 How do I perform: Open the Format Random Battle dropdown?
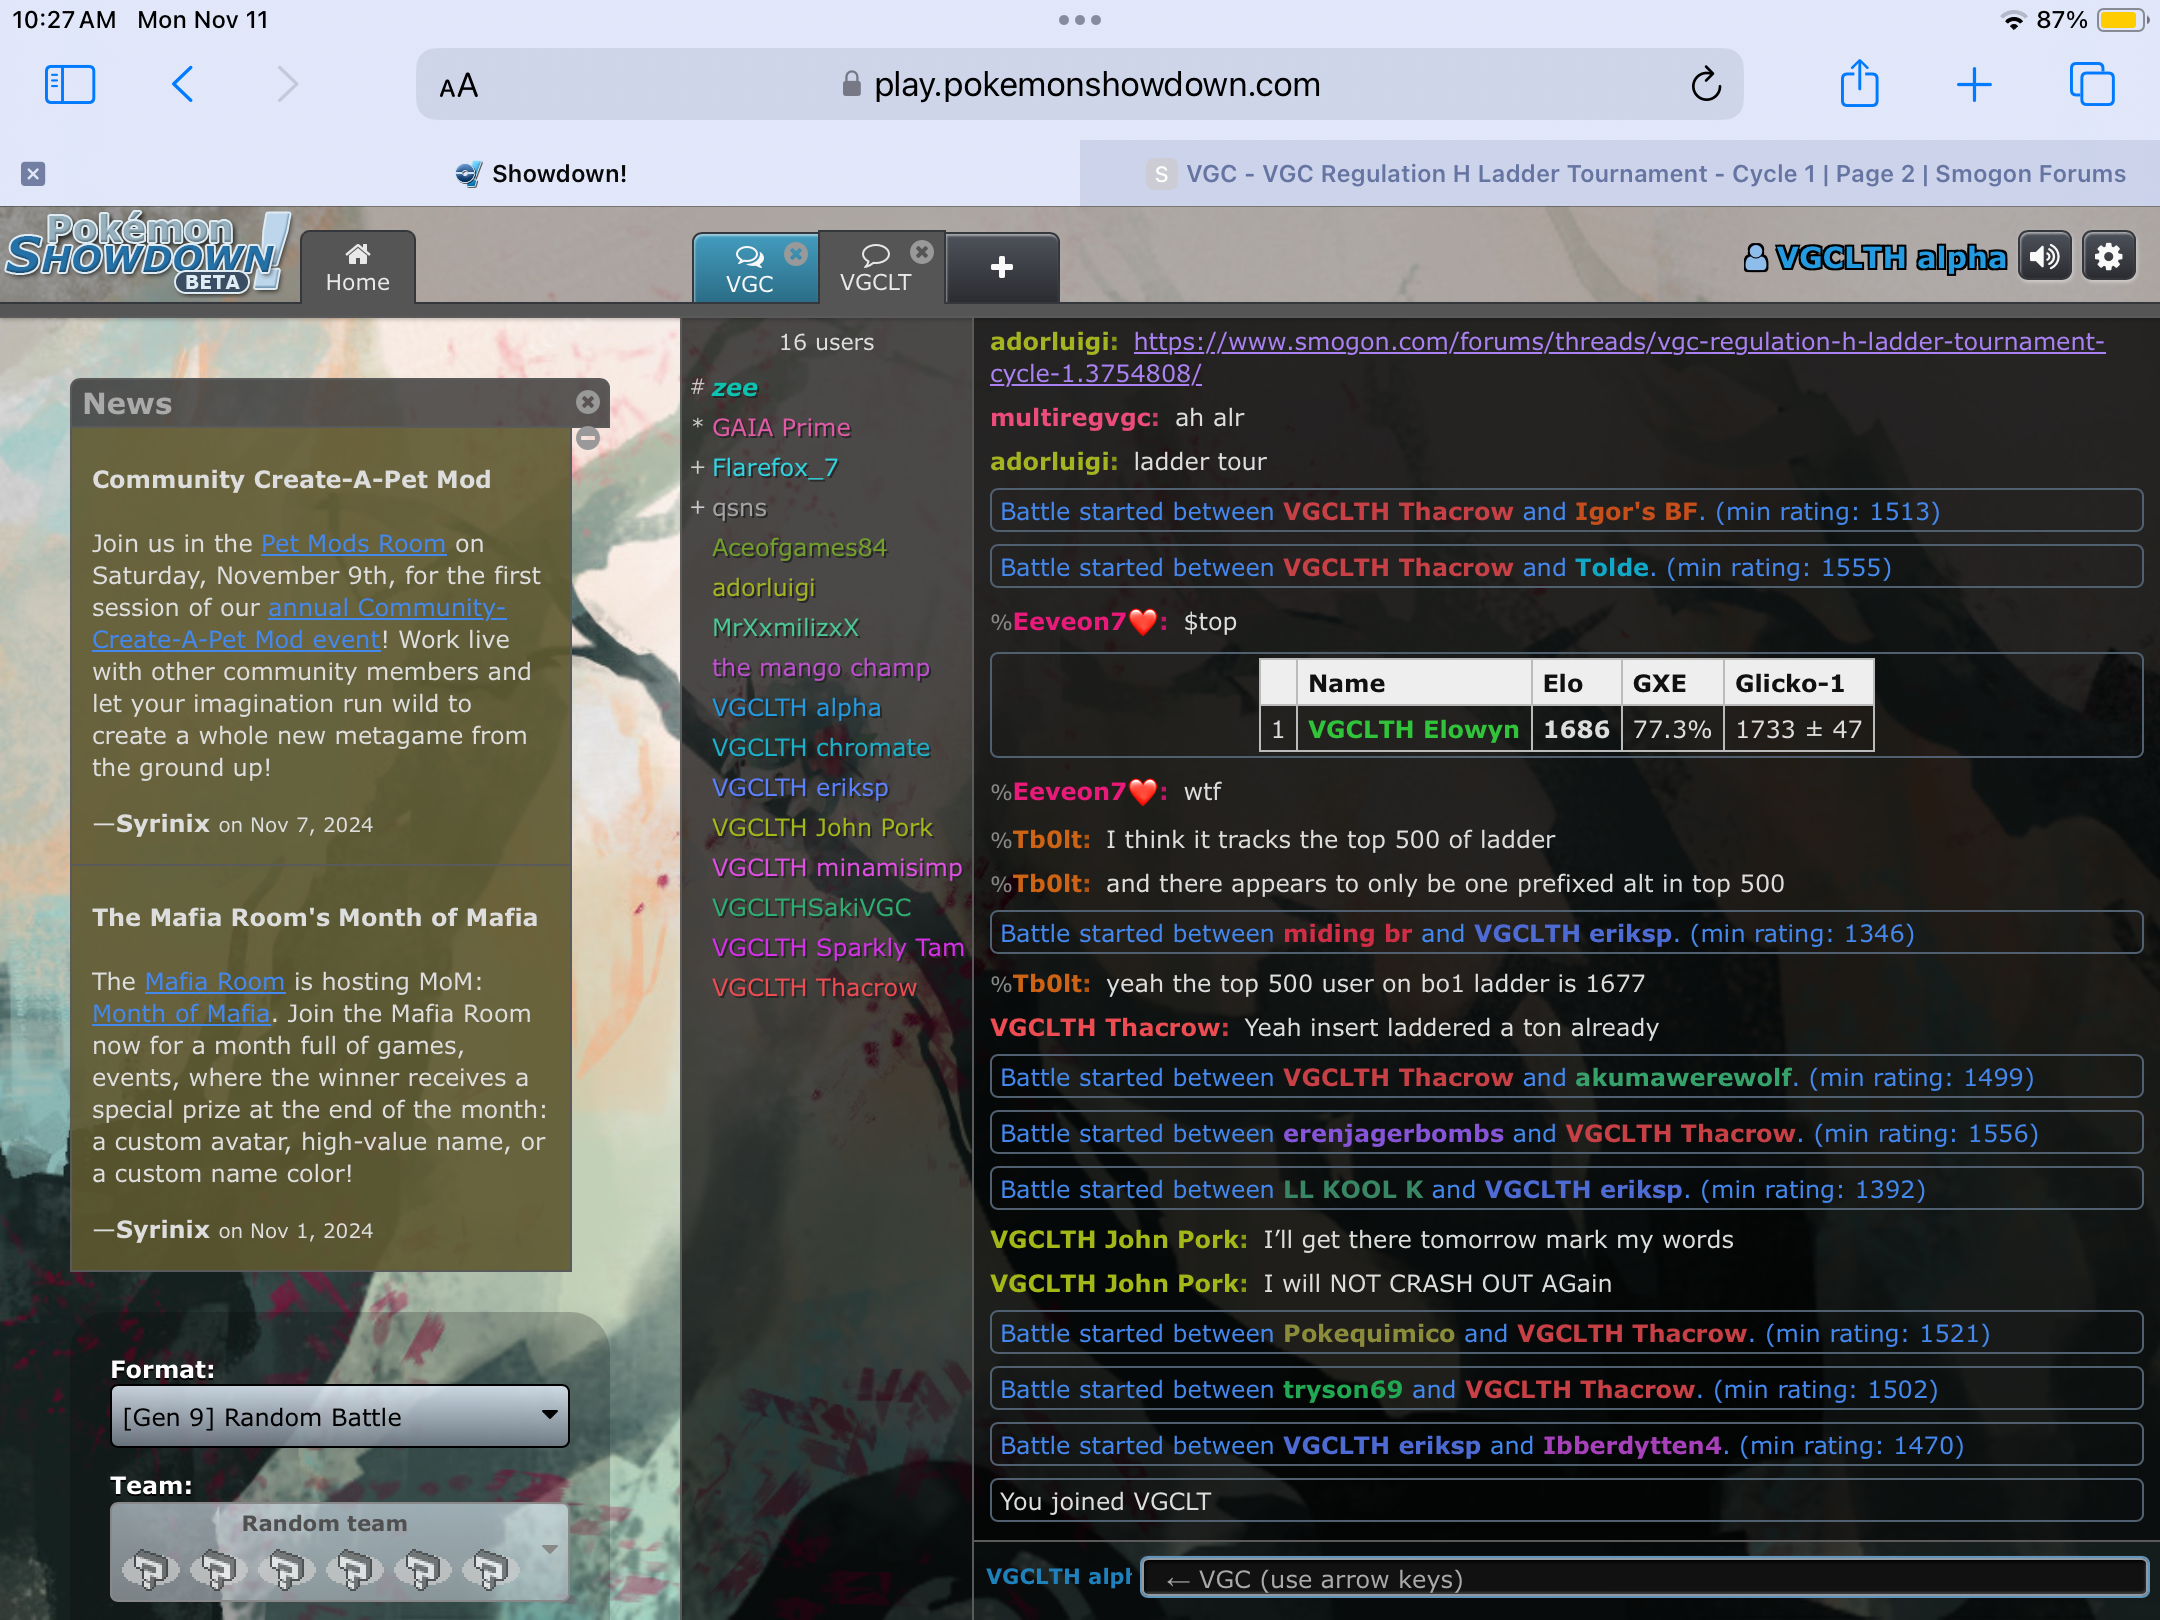pos(339,1416)
